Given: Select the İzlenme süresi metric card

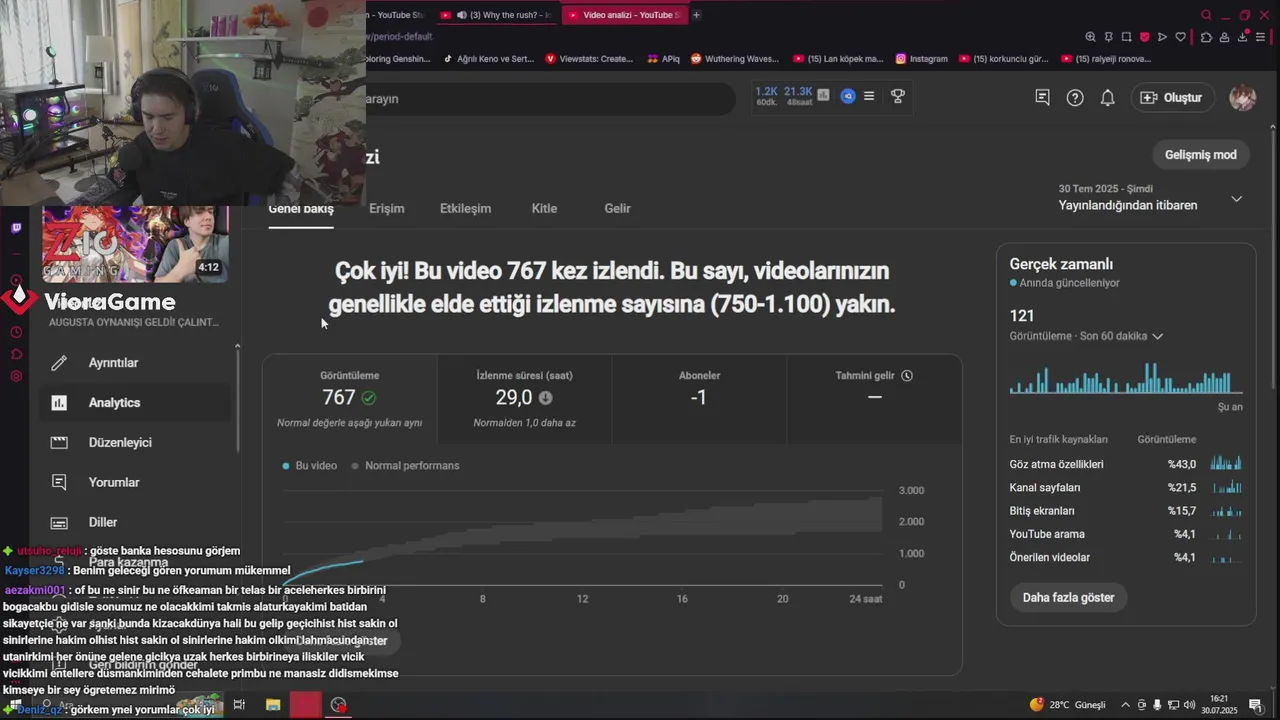Looking at the screenshot, I should 524,399.
